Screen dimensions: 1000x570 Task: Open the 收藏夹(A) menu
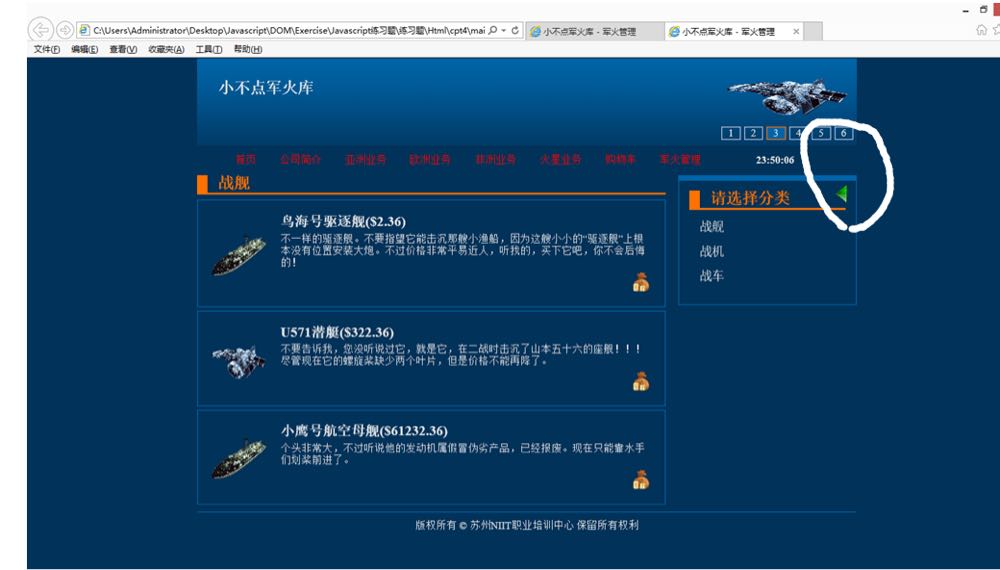(x=166, y=49)
